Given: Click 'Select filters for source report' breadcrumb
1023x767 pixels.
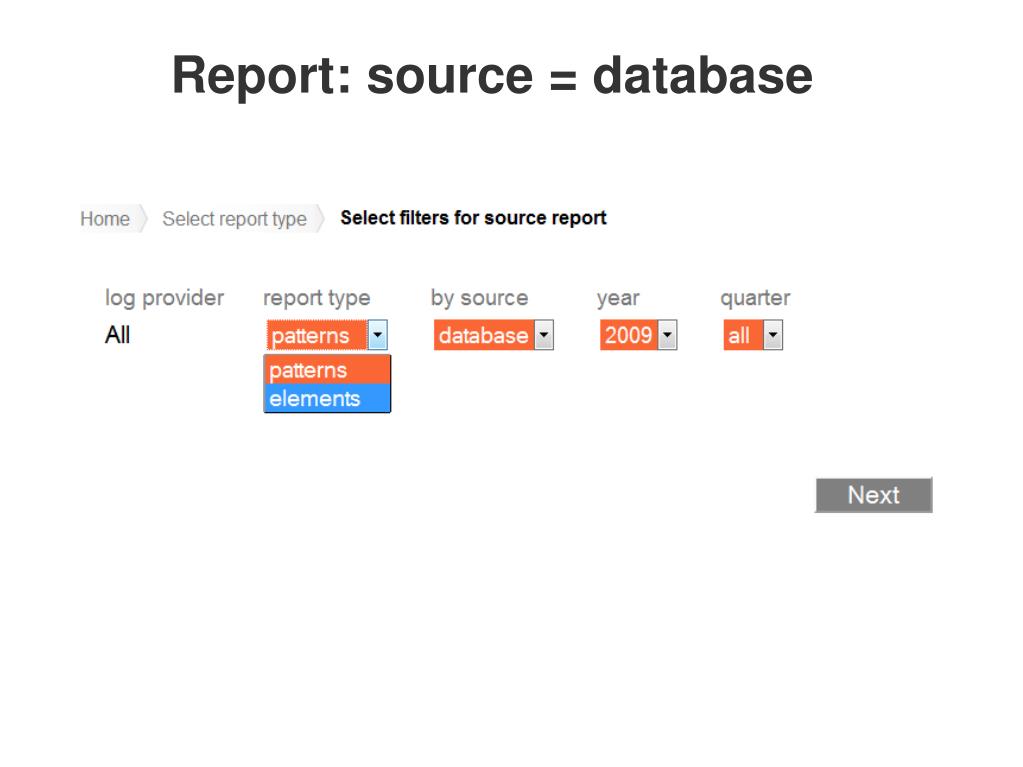Looking at the screenshot, I should (473, 218).
